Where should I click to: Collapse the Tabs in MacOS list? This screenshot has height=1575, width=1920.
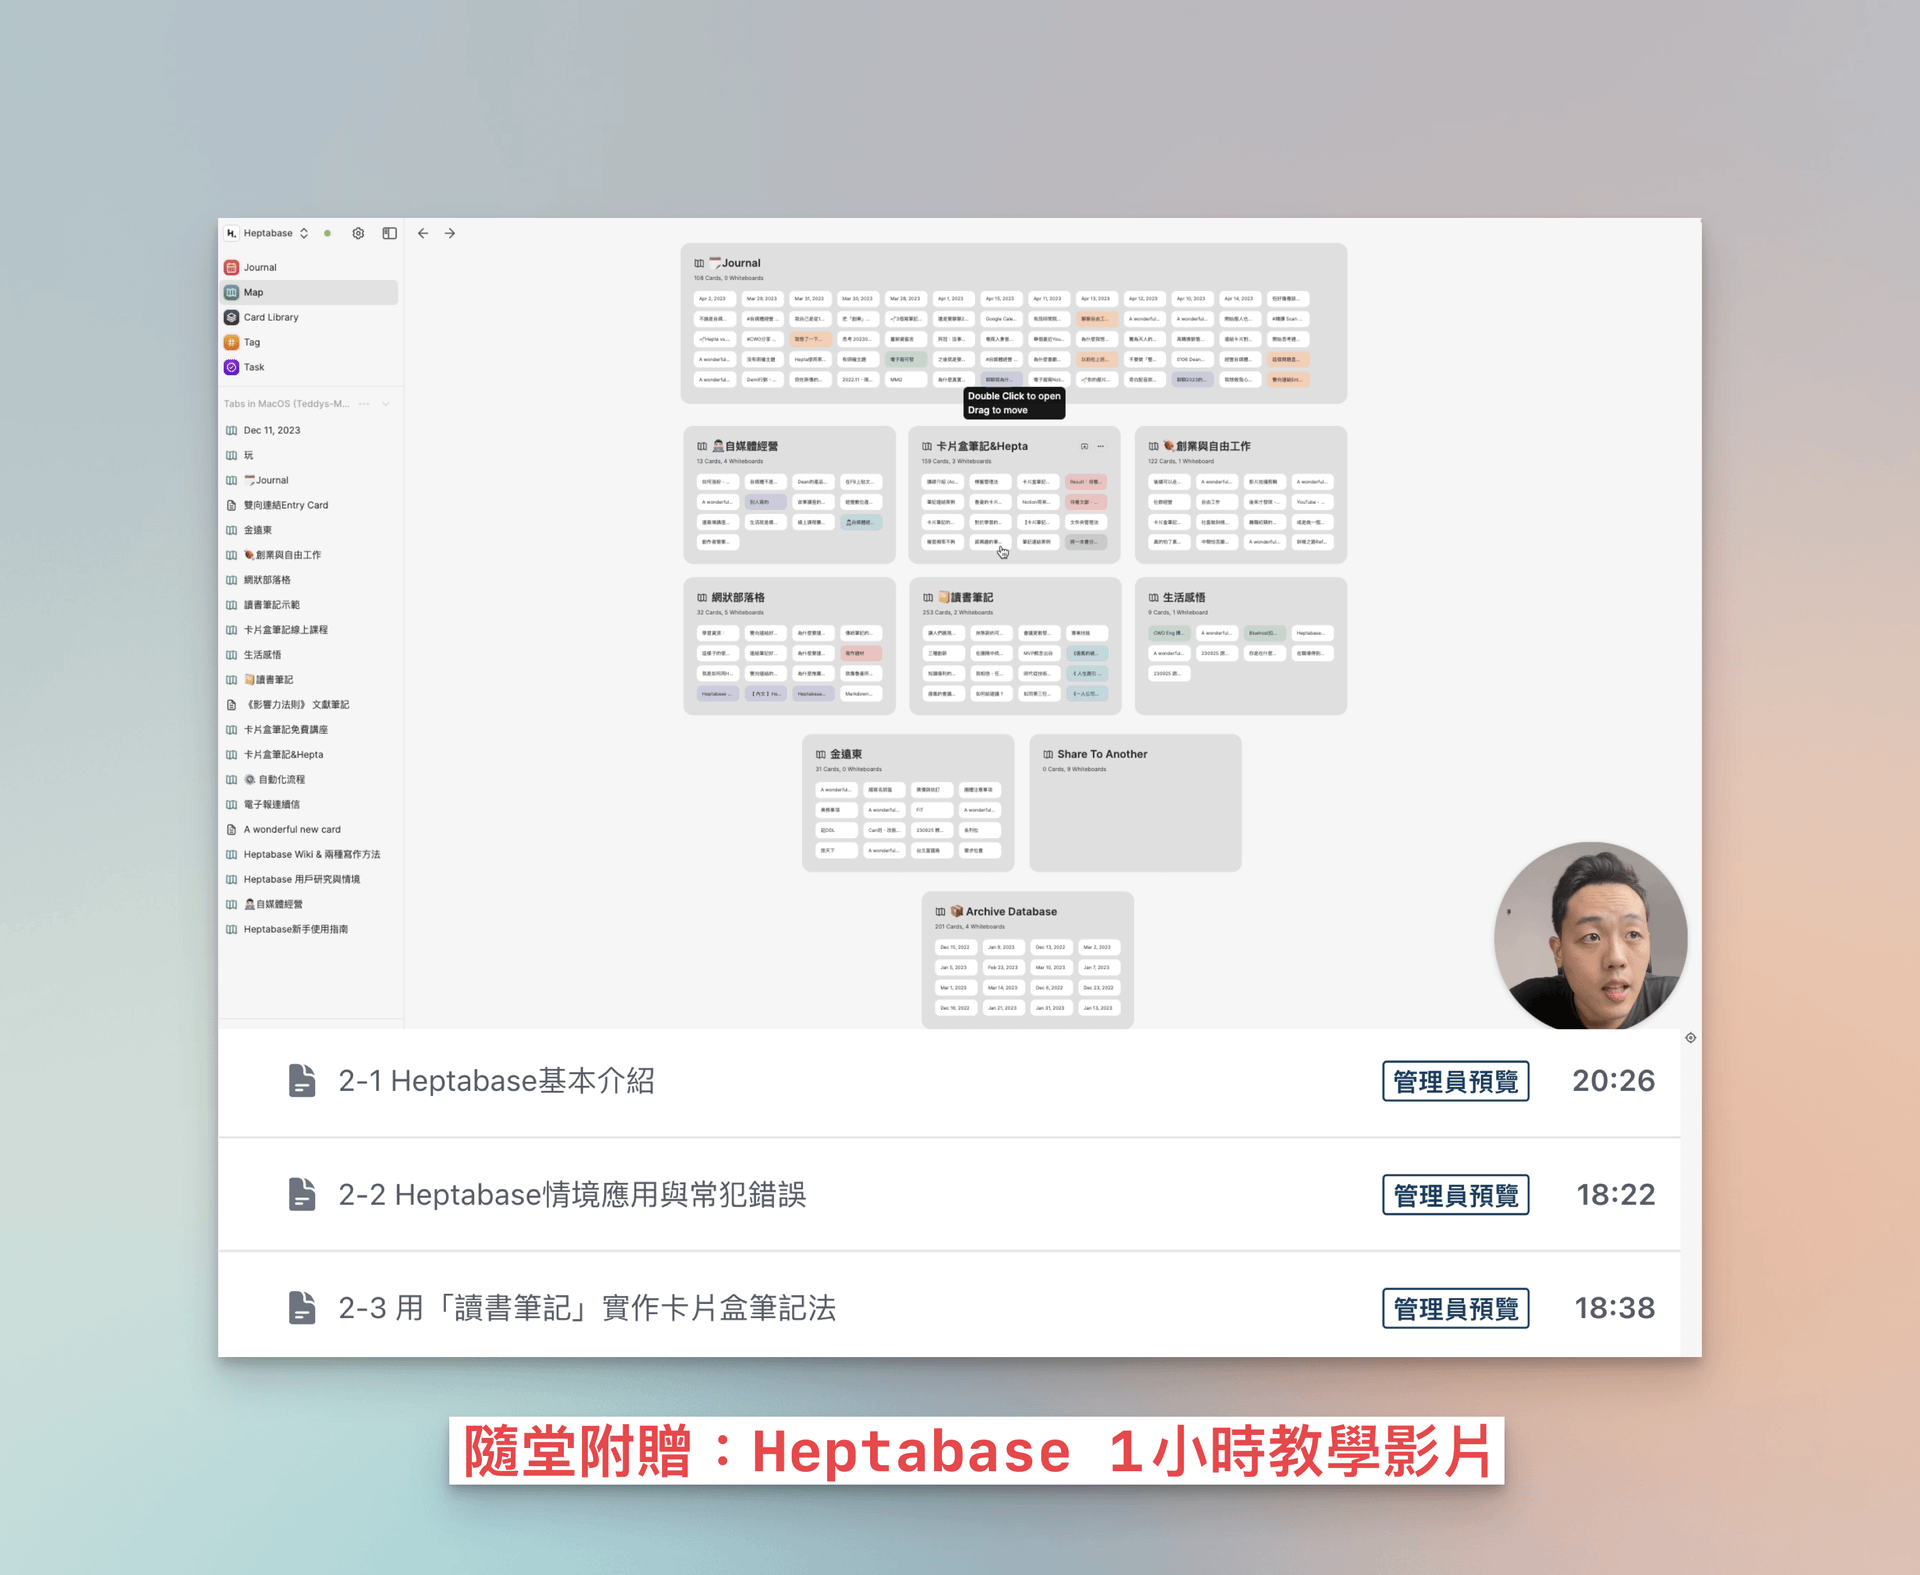tap(386, 404)
